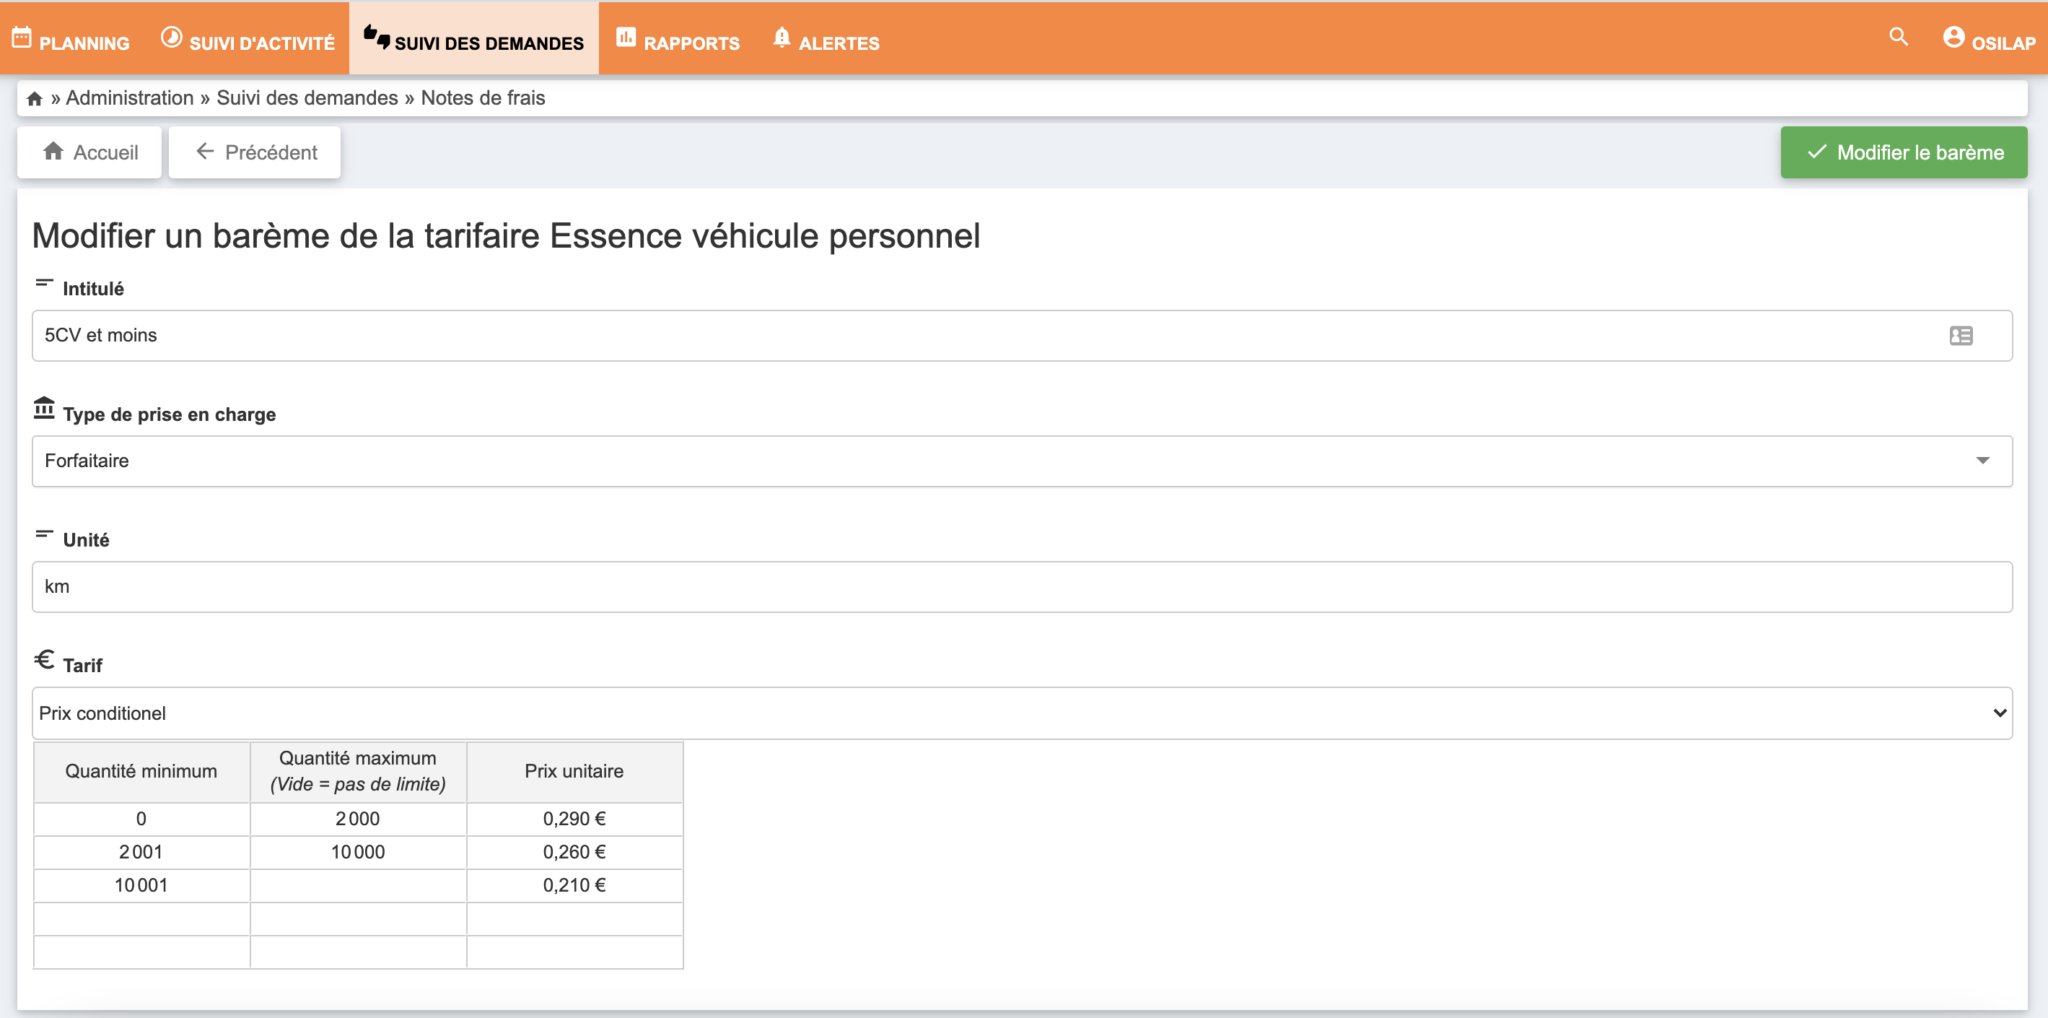This screenshot has width=2048, height=1018.
Task: Click the quantité maximum cell 2000
Action: pyautogui.click(x=358, y=819)
